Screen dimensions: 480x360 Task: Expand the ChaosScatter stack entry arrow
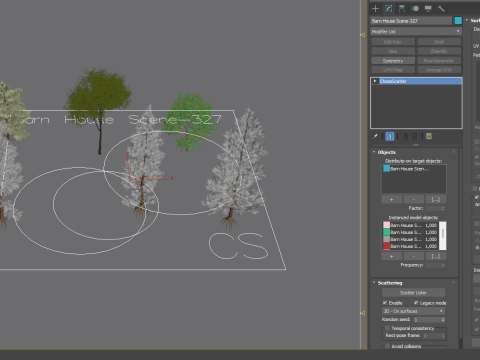[x=375, y=81]
